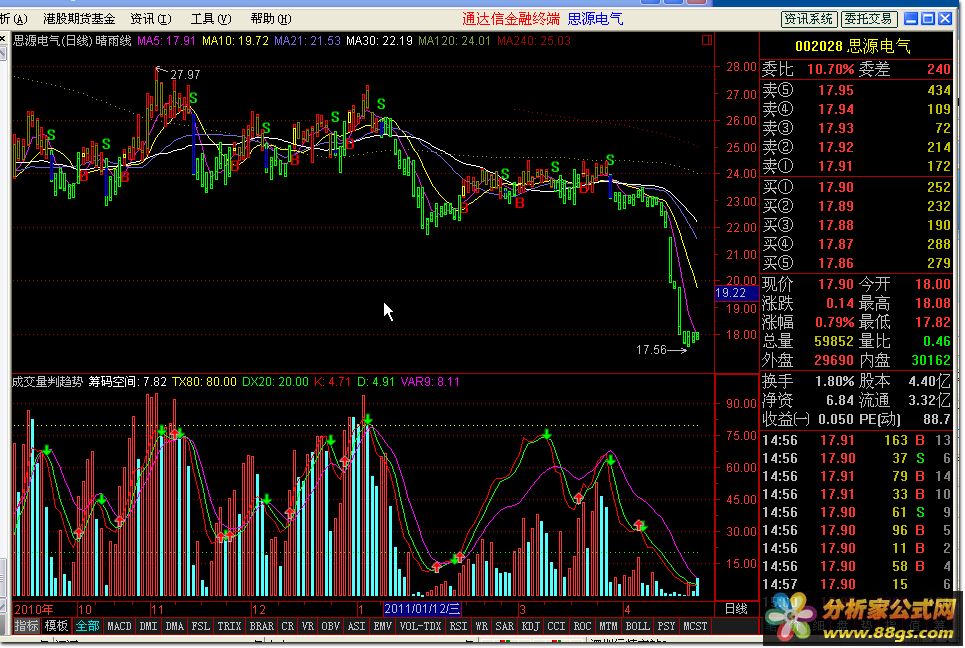Switch to the CCI indicator tab
This screenshot has width=965, height=648.
tap(556, 626)
